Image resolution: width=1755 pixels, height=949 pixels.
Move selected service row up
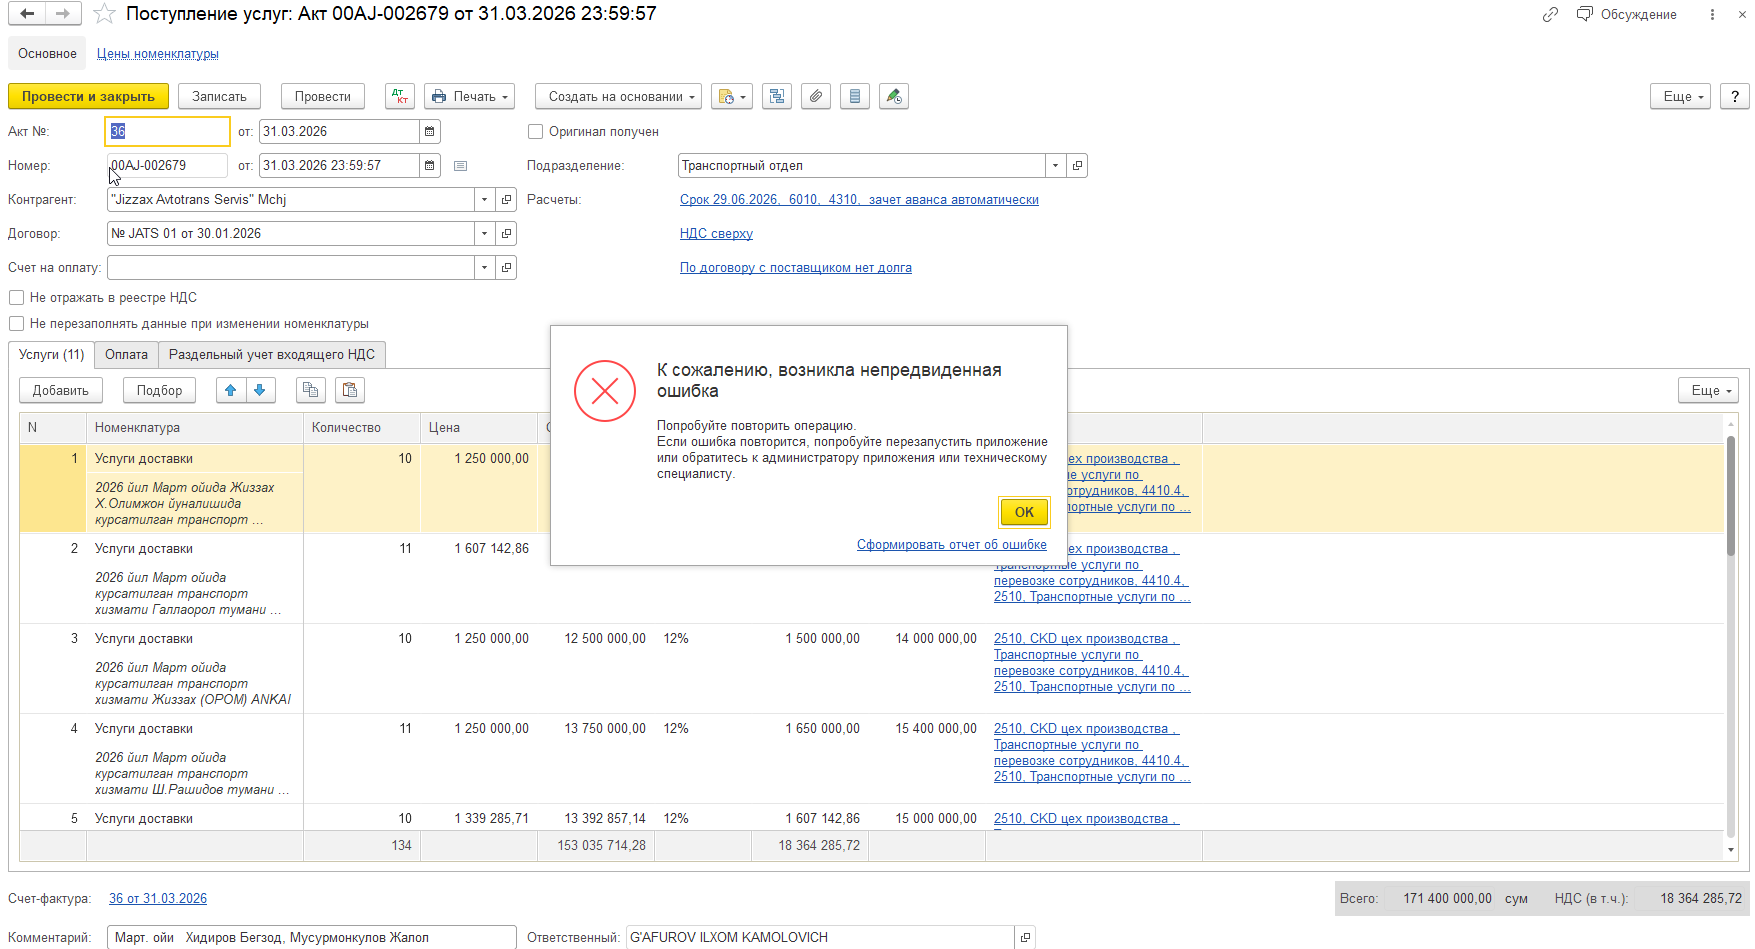[x=231, y=390]
